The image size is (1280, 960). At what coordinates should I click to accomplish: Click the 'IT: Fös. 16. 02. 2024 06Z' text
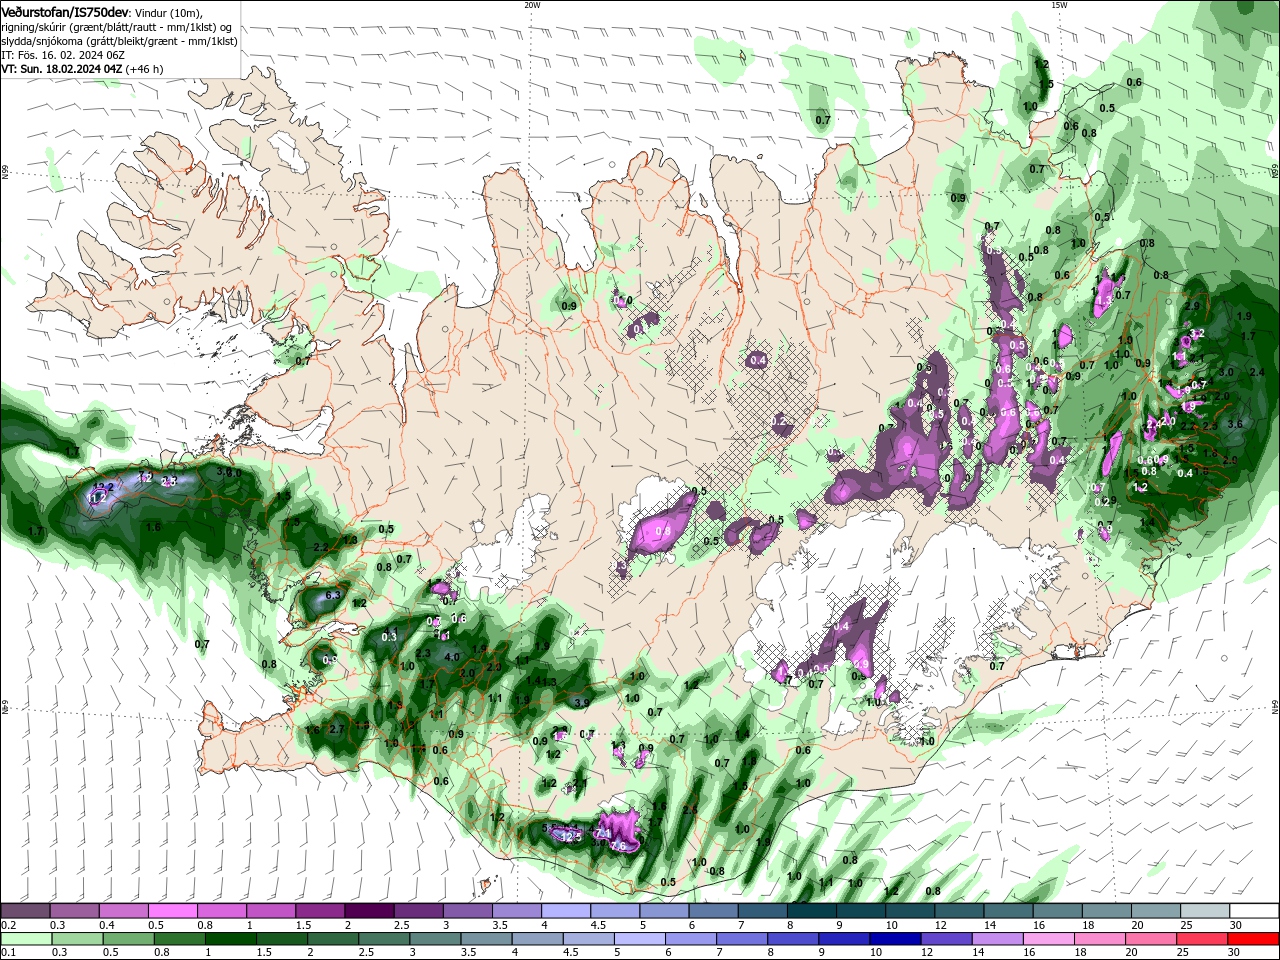[63, 55]
